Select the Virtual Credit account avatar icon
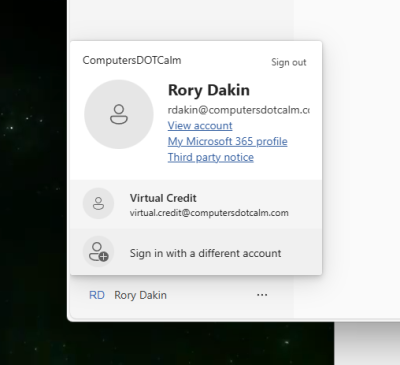This screenshot has height=365, width=400. click(x=98, y=203)
